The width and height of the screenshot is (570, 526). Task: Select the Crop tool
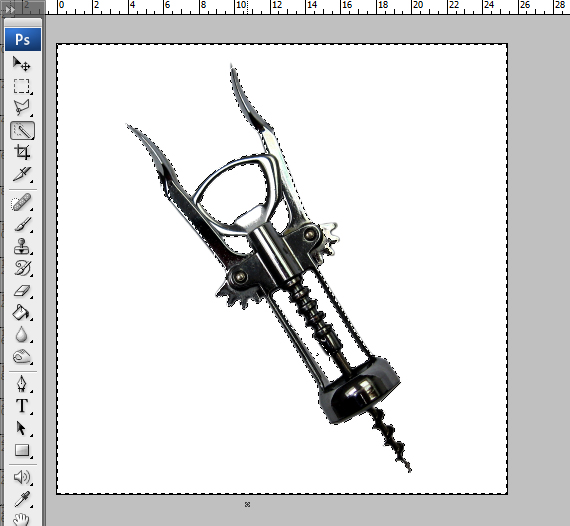click(x=22, y=152)
